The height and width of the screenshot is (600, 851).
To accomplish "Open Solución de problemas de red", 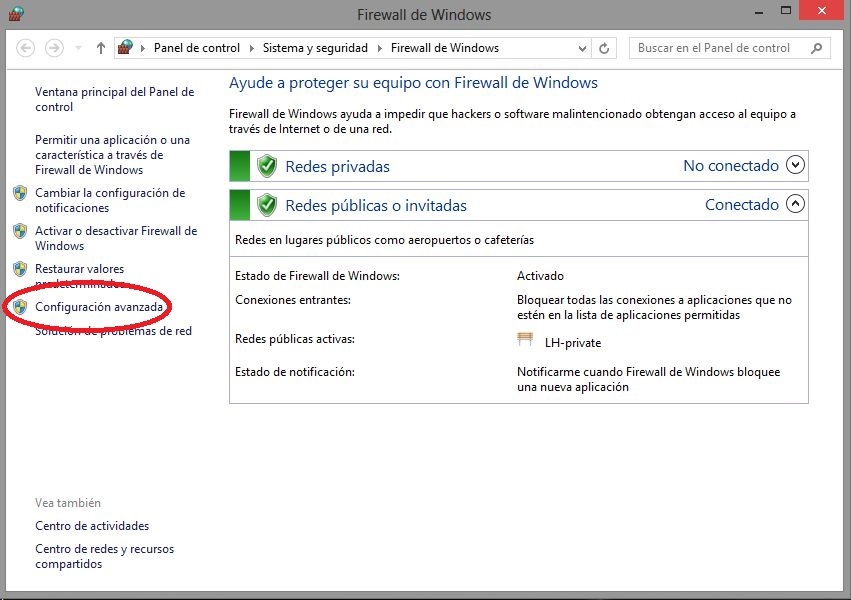I will pos(113,331).
